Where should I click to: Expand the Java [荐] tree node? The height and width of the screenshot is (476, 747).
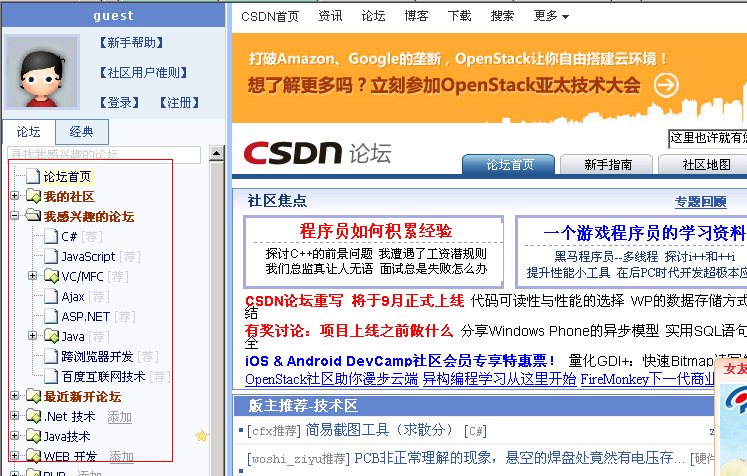(x=32, y=335)
